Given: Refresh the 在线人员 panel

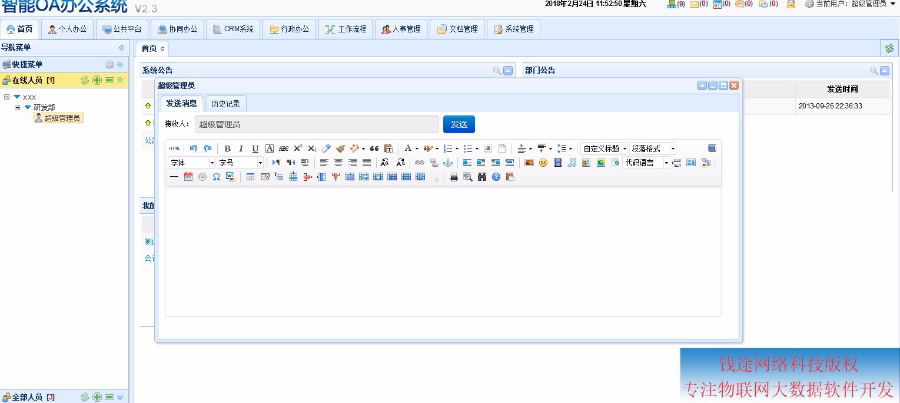Looking at the screenshot, I should coord(85,80).
